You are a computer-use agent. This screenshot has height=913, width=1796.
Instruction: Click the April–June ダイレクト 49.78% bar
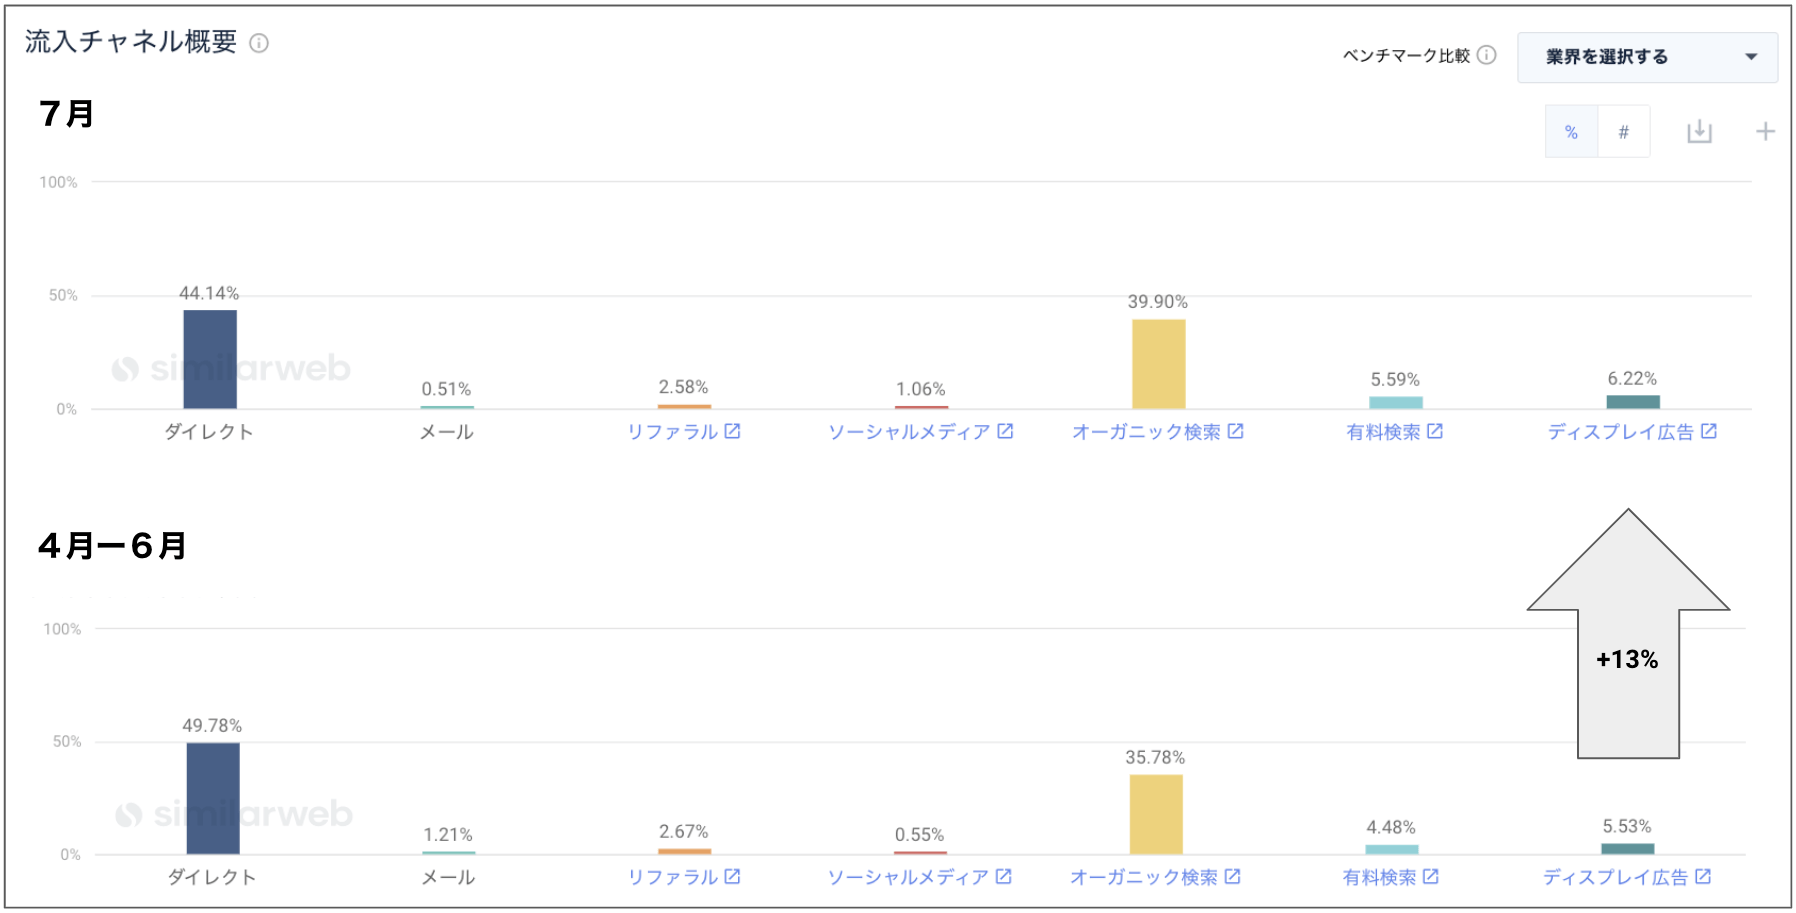[x=213, y=798]
